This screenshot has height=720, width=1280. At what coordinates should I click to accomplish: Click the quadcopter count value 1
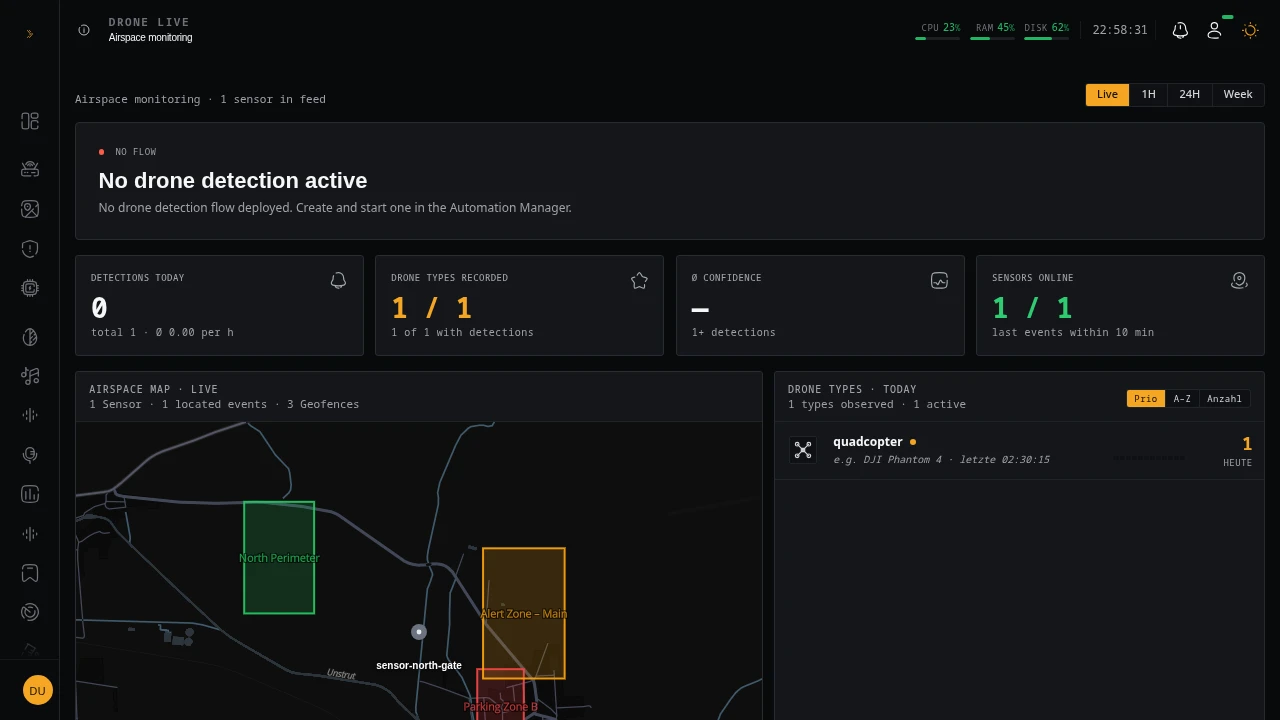pyautogui.click(x=1246, y=444)
